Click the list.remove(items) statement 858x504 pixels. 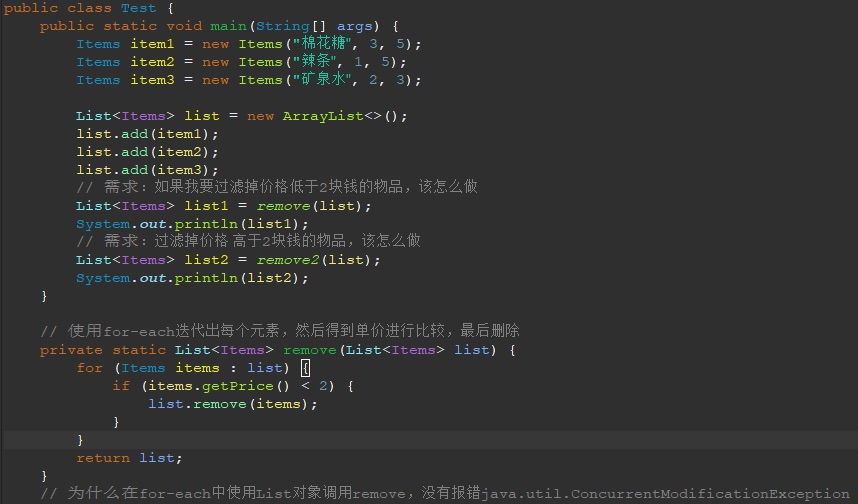[233, 404]
